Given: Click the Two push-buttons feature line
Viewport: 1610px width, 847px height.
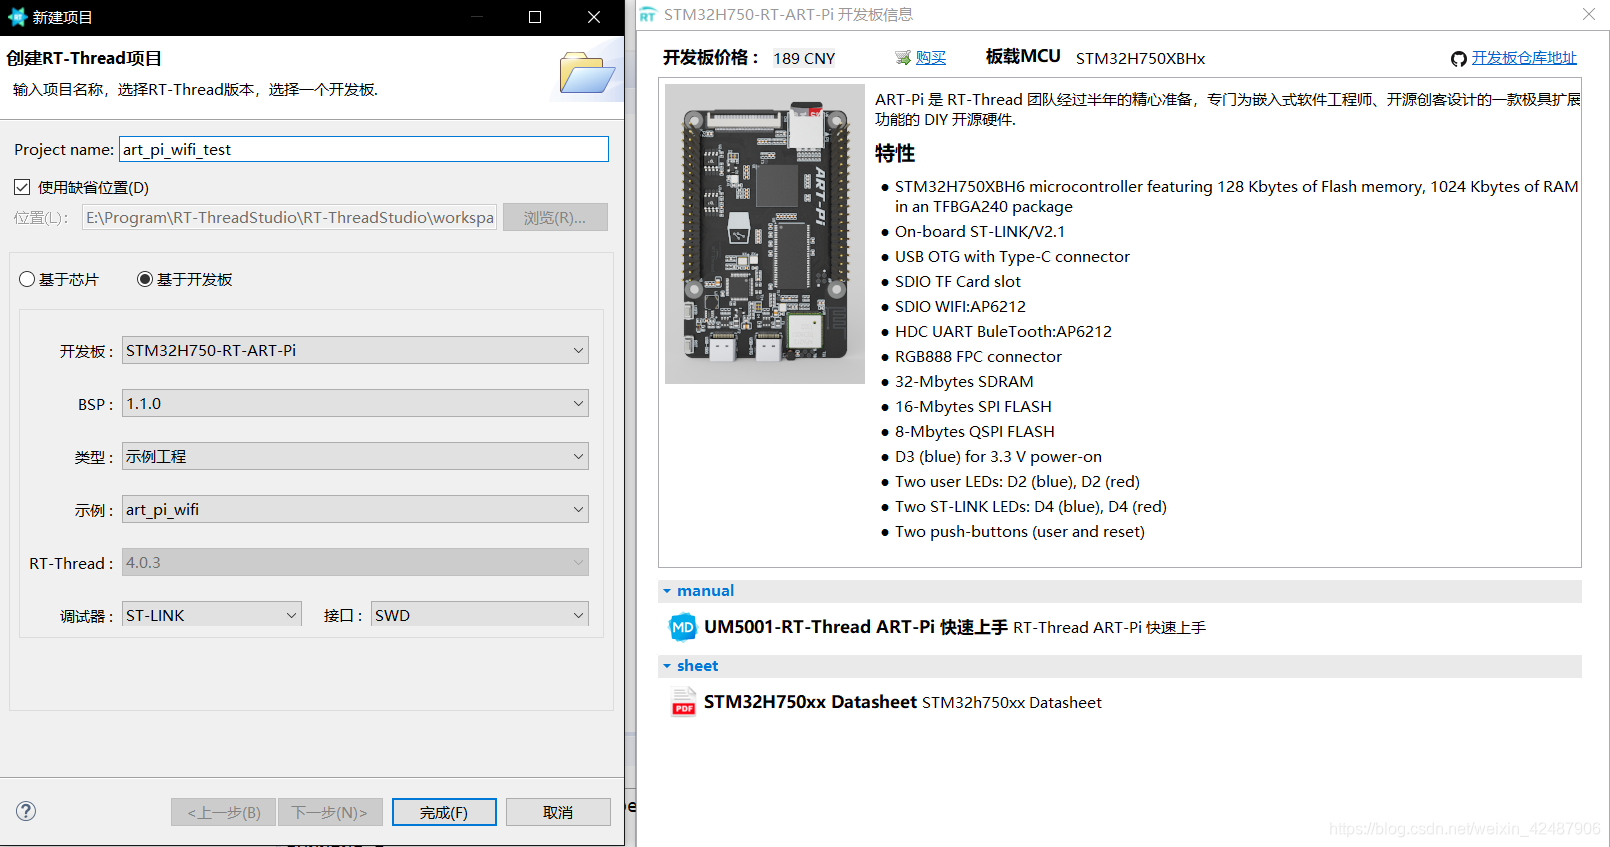Looking at the screenshot, I should pyautogui.click(x=1020, y=531).
